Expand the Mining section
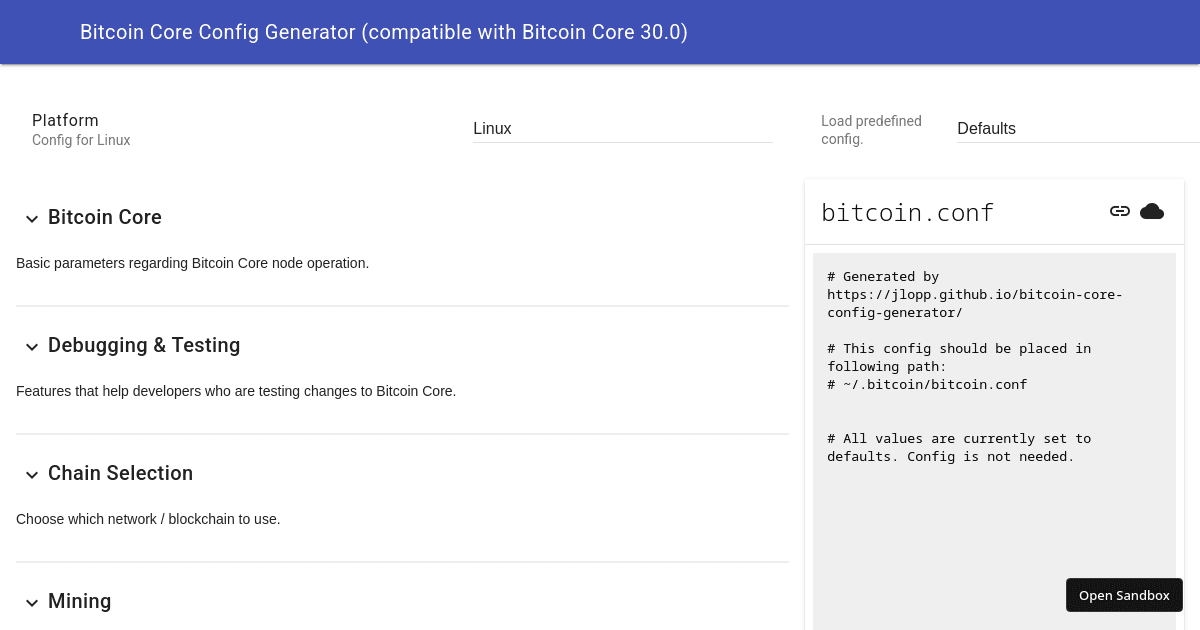This screenshot has height=630, width=1200. pyautogui.click(x=80, y=601)
